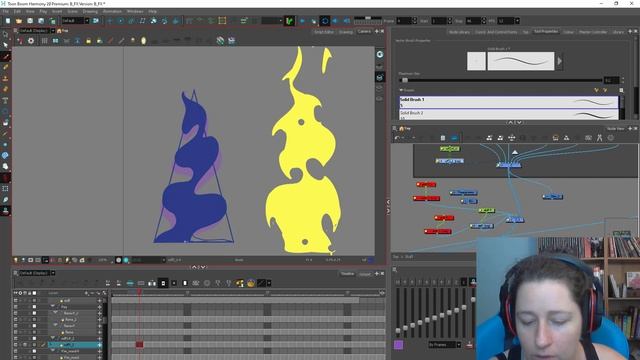Click the leftmost fader in the mixer panel

tap(398, 331)
